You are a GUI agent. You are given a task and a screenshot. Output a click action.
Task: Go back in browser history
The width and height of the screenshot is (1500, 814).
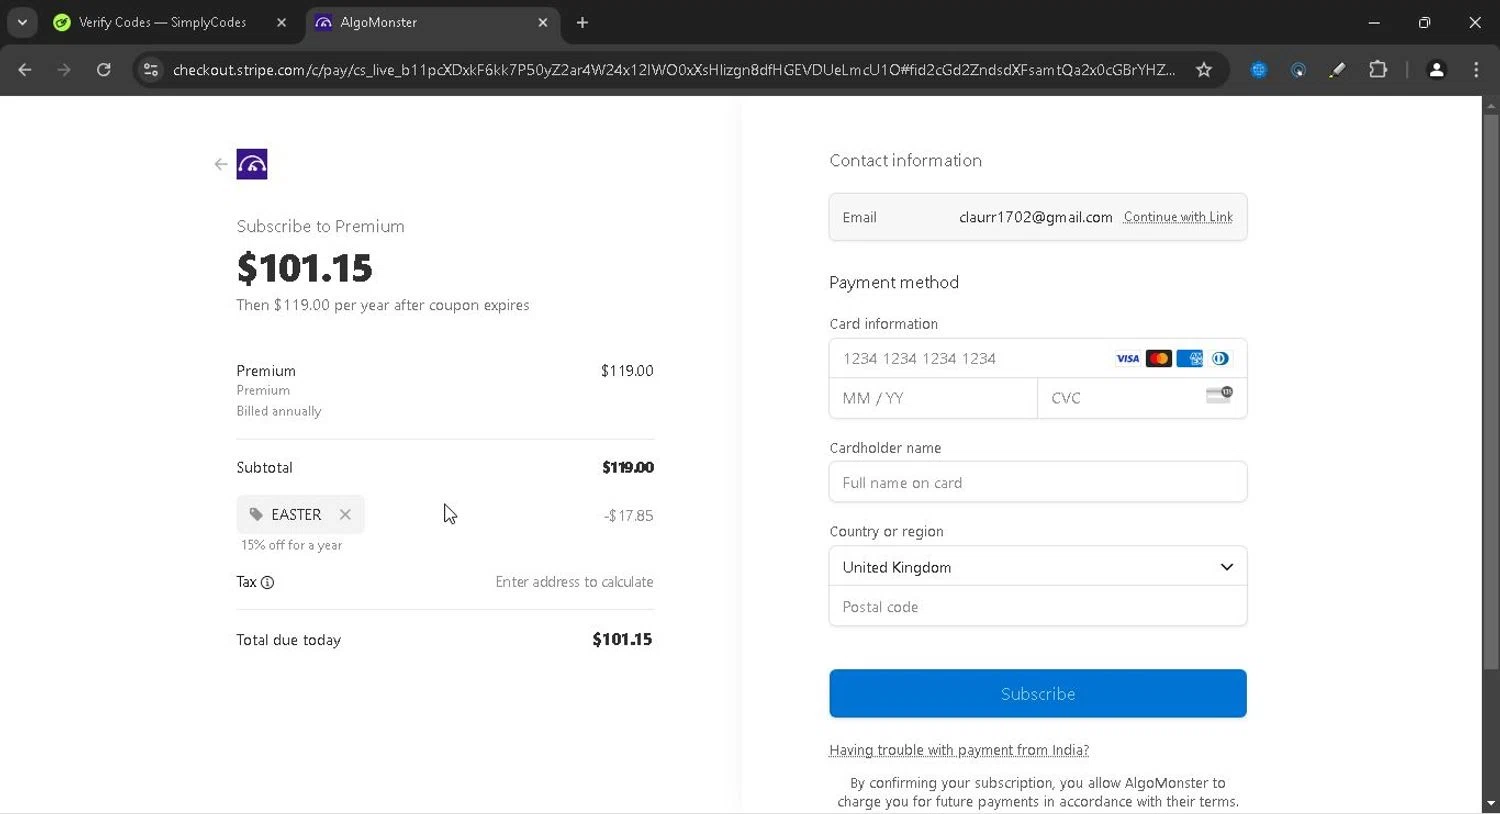click(25, 70)
